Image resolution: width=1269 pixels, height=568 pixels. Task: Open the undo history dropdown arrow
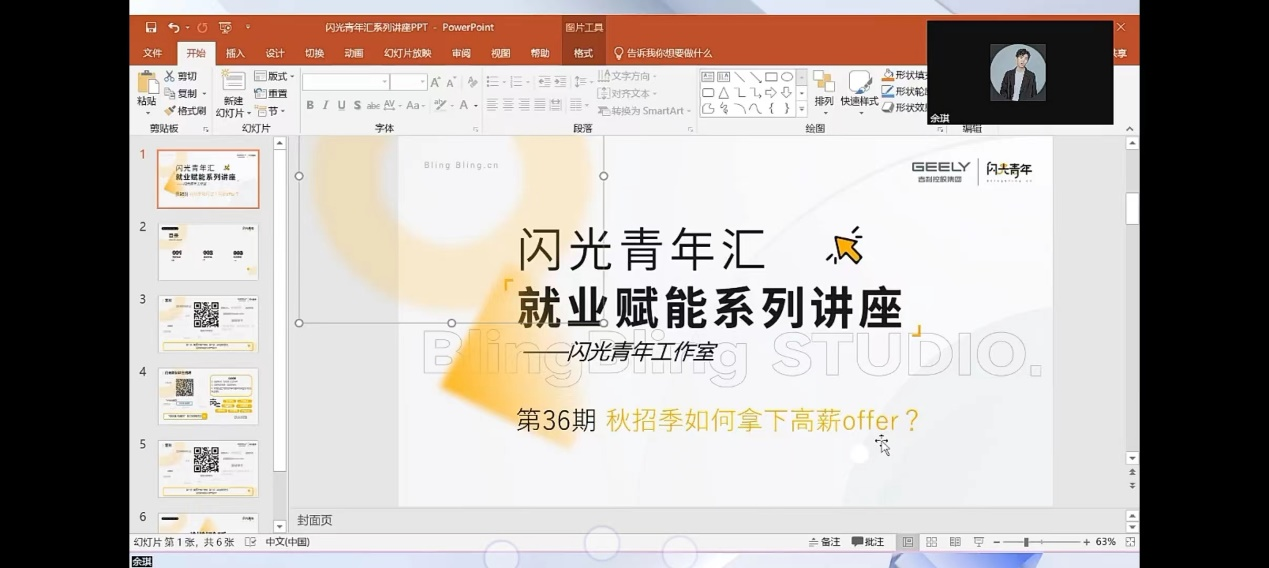pyautogui.click(x=187, y=28)
